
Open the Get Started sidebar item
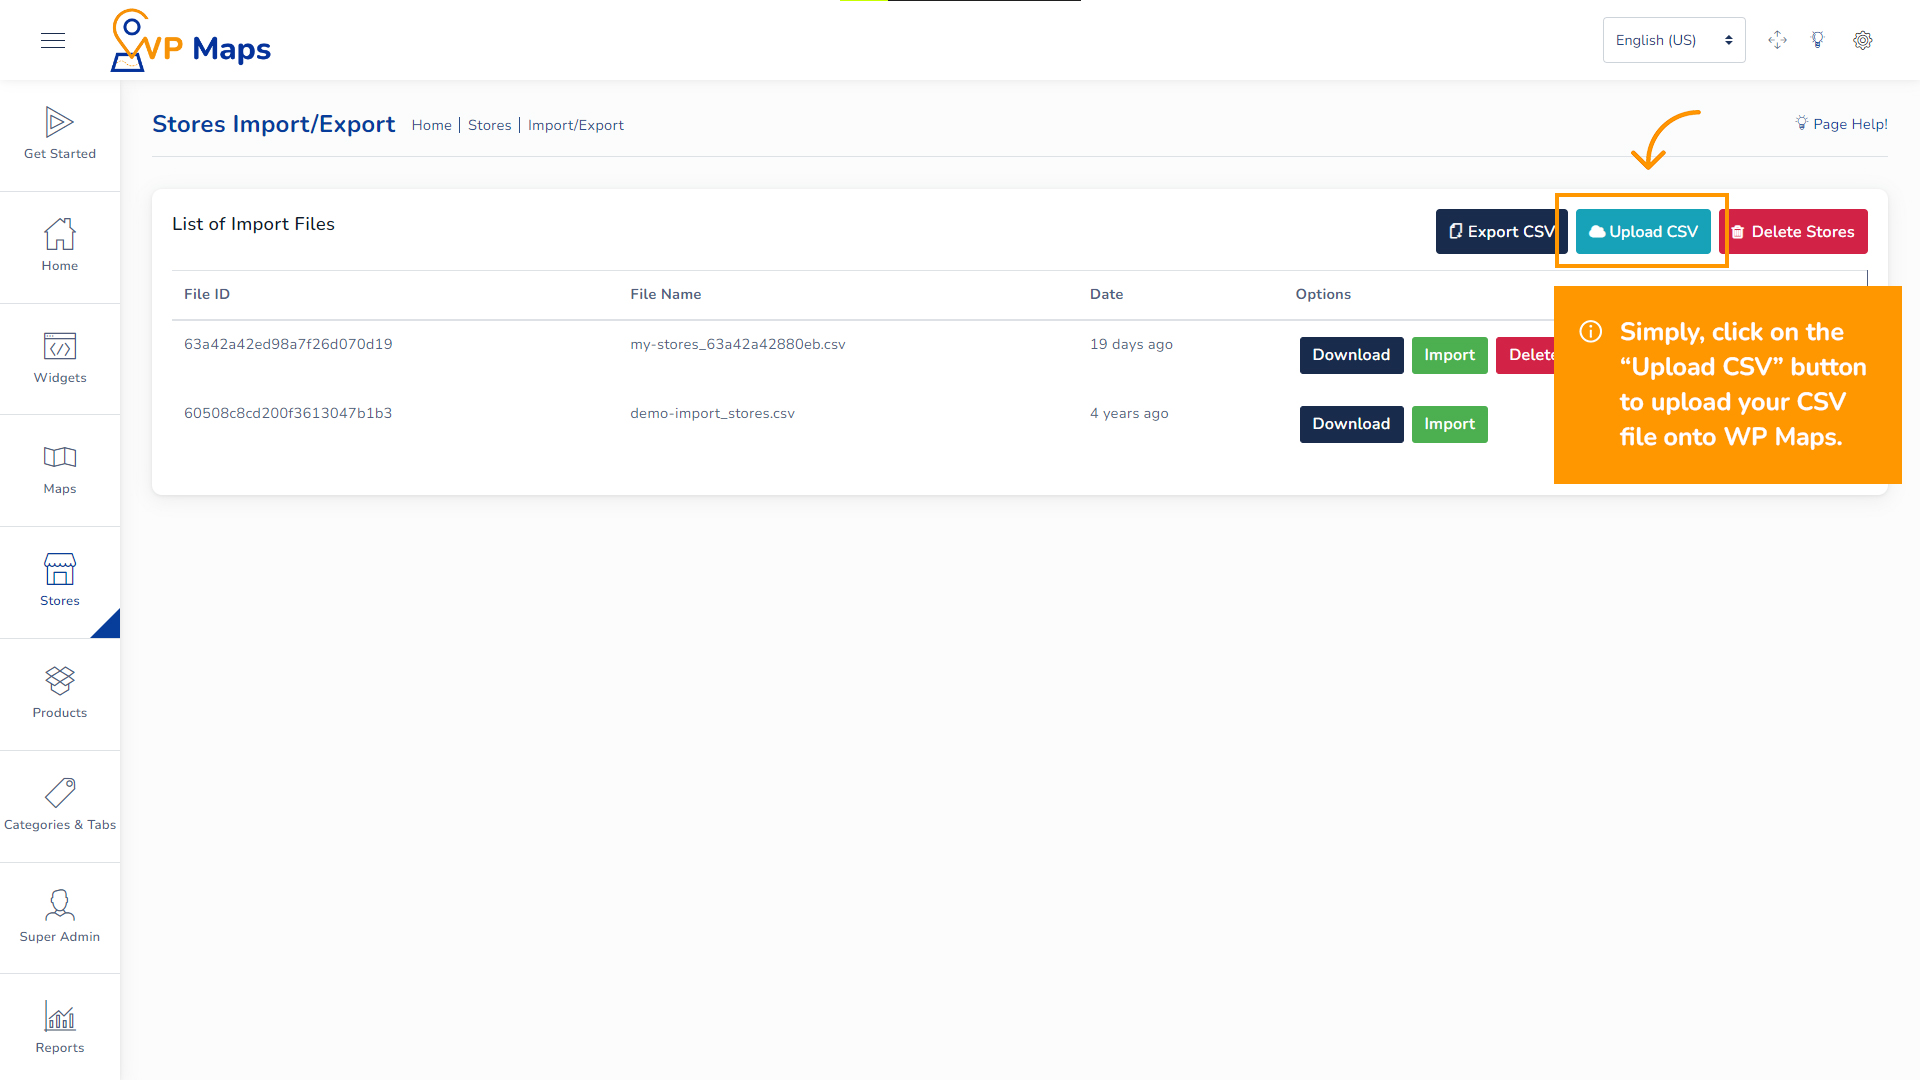click(60, 134)
